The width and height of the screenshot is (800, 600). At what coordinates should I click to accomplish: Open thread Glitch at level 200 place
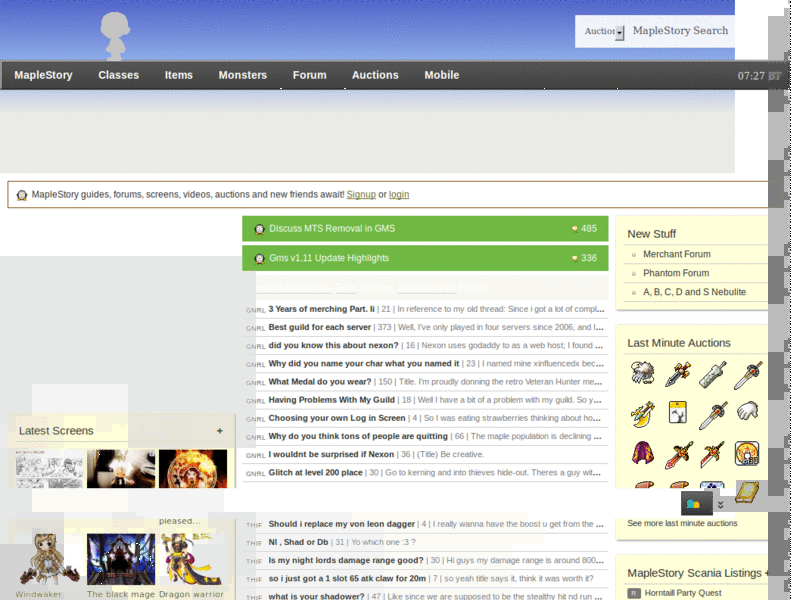point(315,472)
